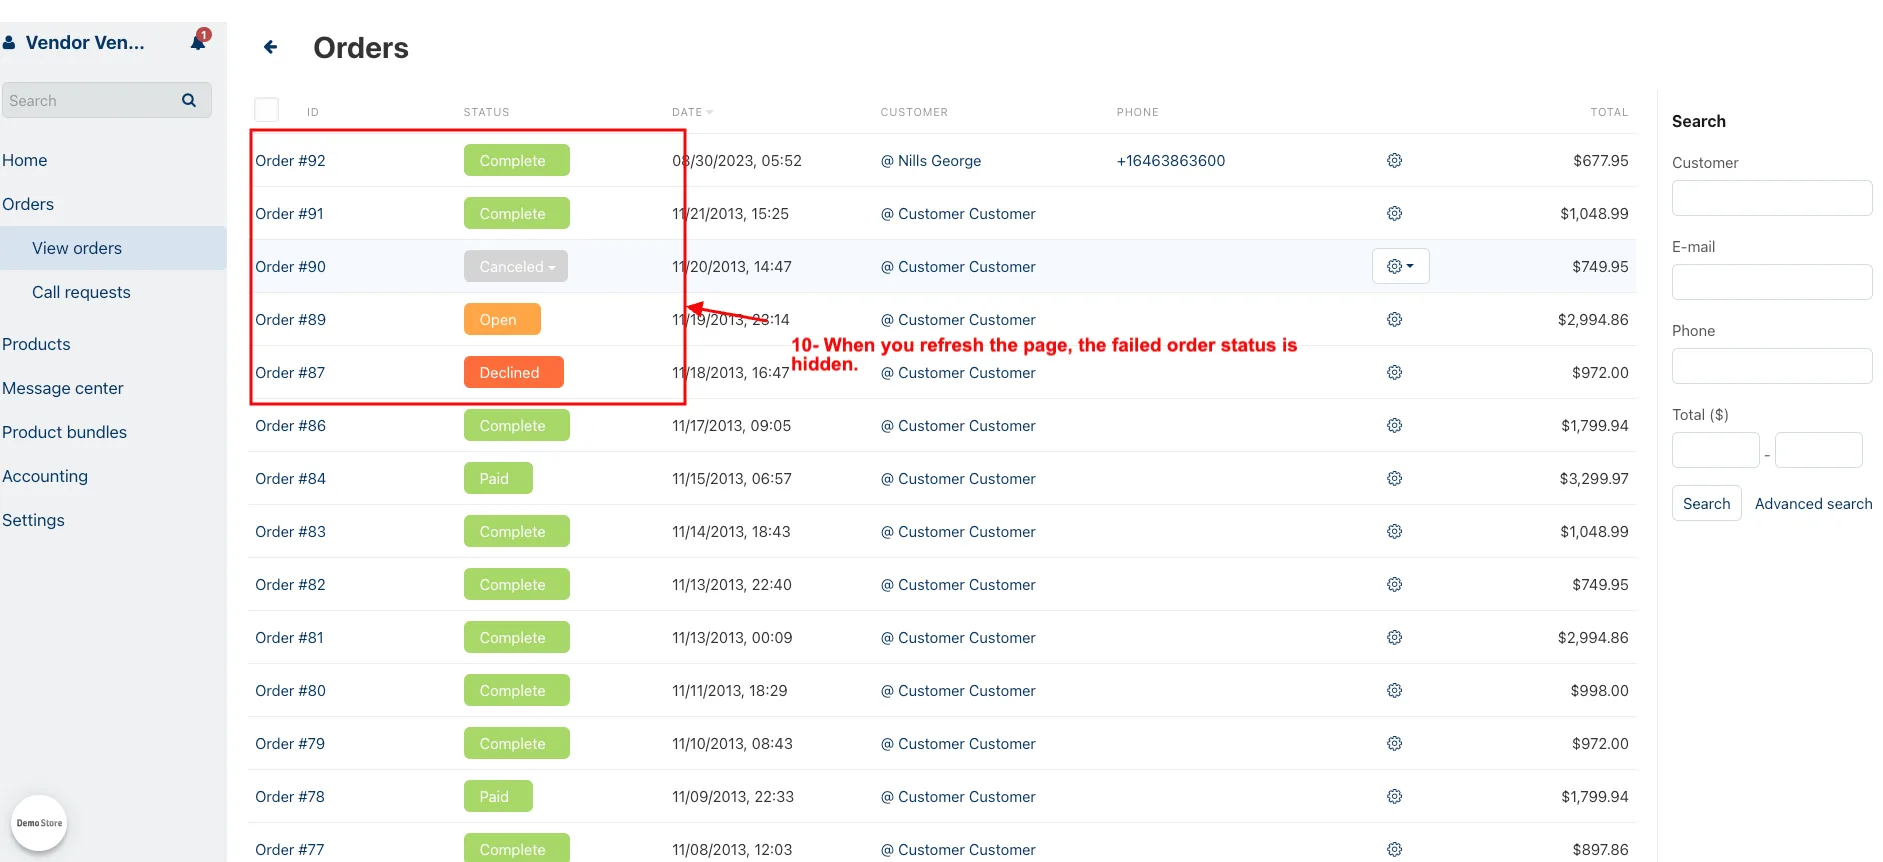Click the Declined status badge of Order #87
1883x862 pixels.
(513, 372)
